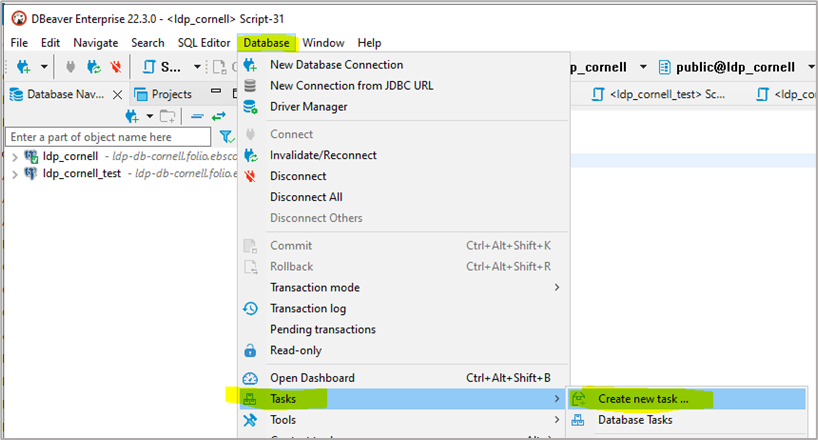
Task: Close the Database Navigator tab
Action: 118,94
